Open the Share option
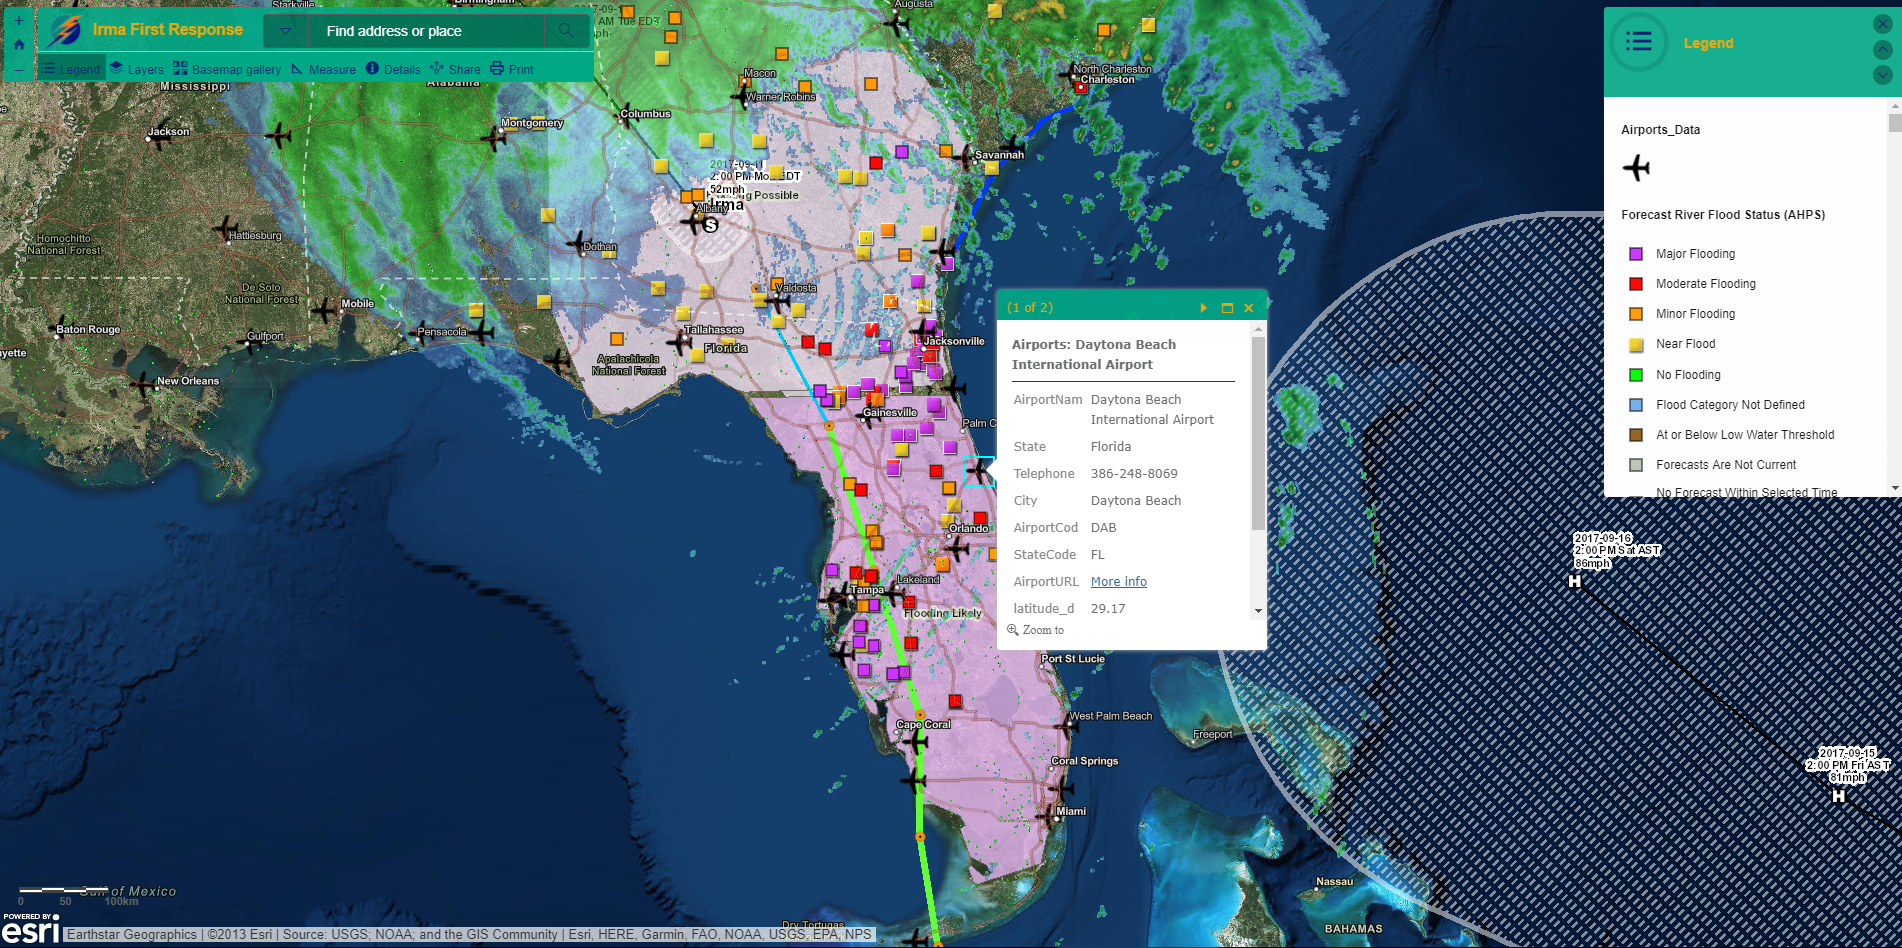Viewport: 1902px width, 948px height. 455,69
